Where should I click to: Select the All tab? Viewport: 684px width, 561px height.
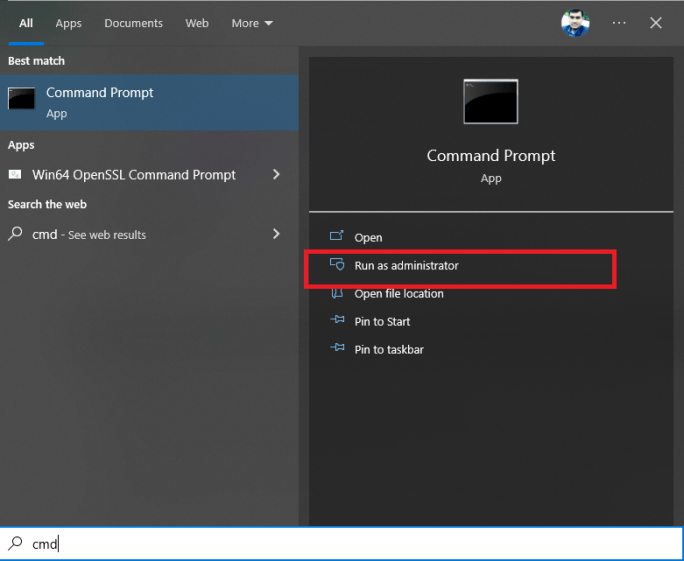click(x=26, y=23)
